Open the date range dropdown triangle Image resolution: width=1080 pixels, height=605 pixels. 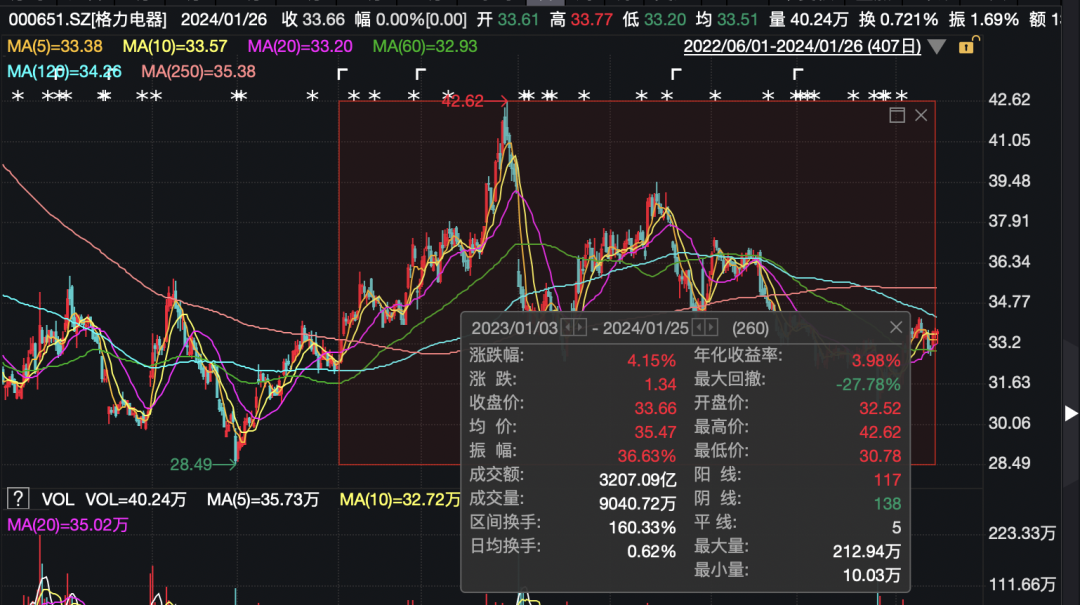937,47
